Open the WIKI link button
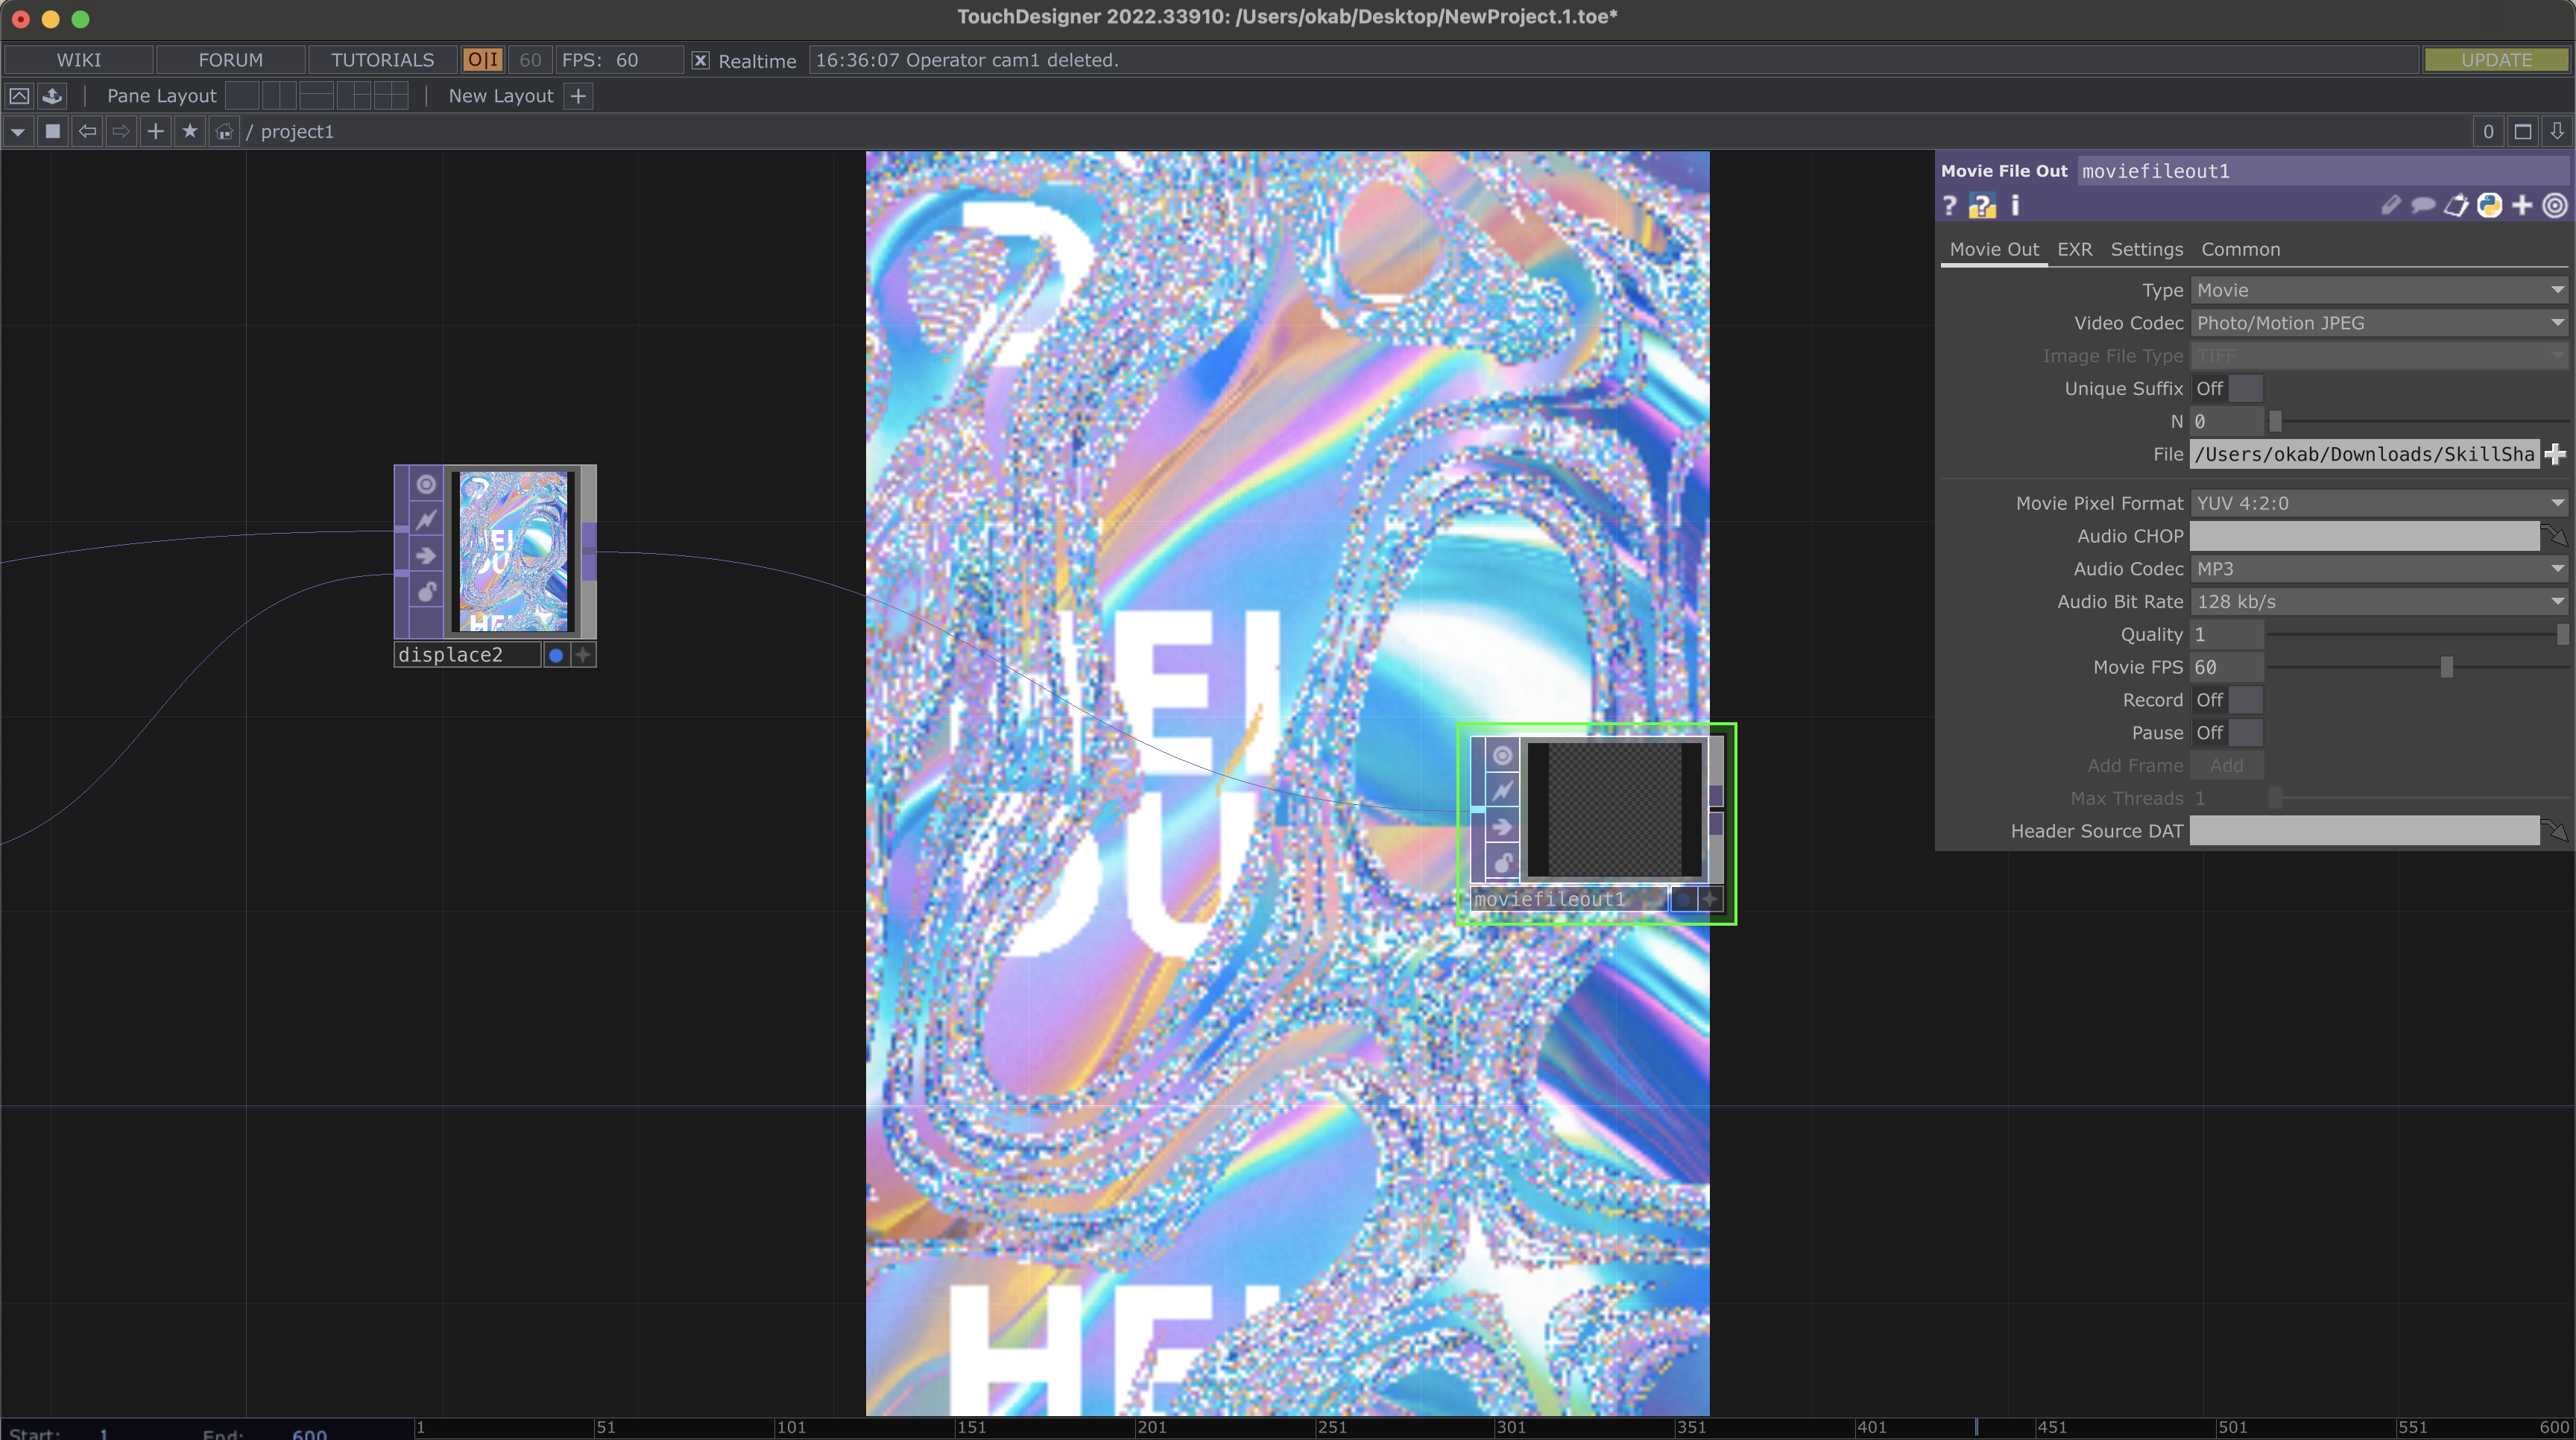 [x=78, y=60]
